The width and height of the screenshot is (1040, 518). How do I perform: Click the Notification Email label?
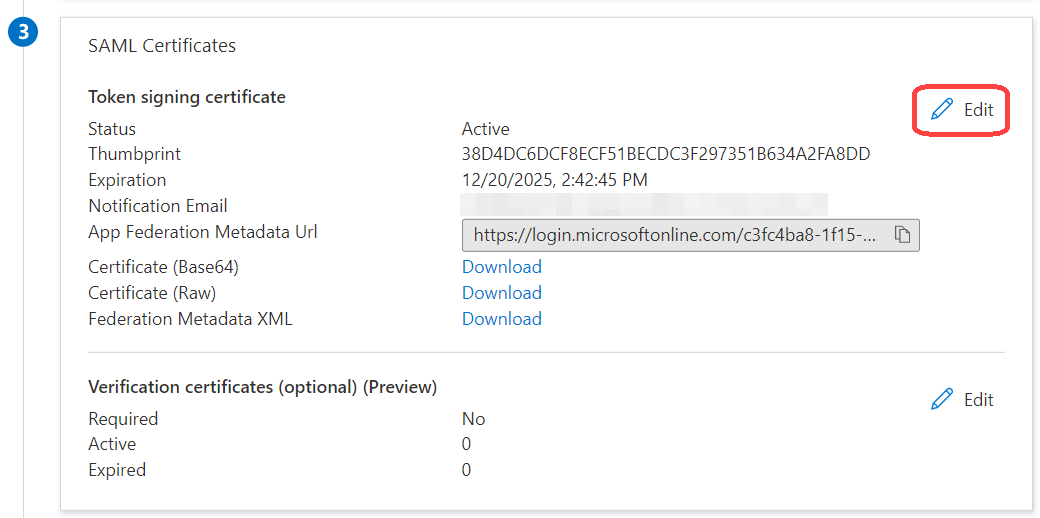pyautogui.click(x=158, y=206)
